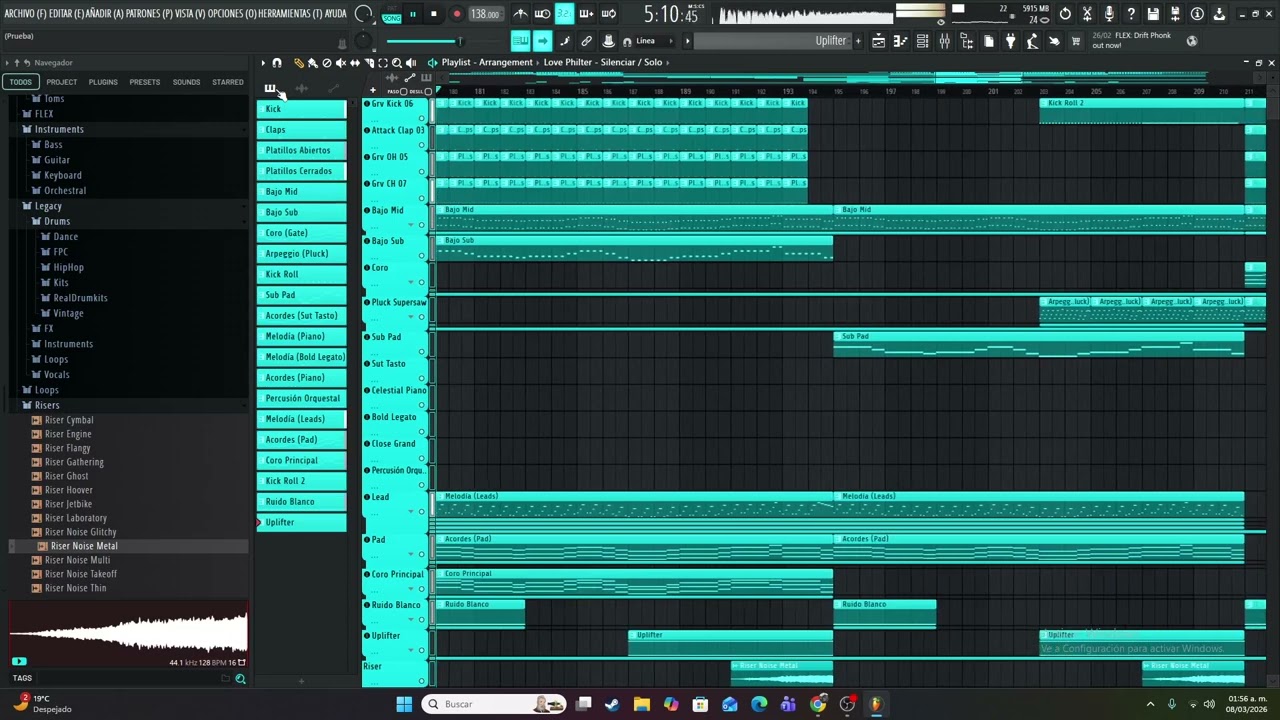Select the Slice tool in Playlist toolbar
The height and width of the screenshot is (720, 1280).
369,63
